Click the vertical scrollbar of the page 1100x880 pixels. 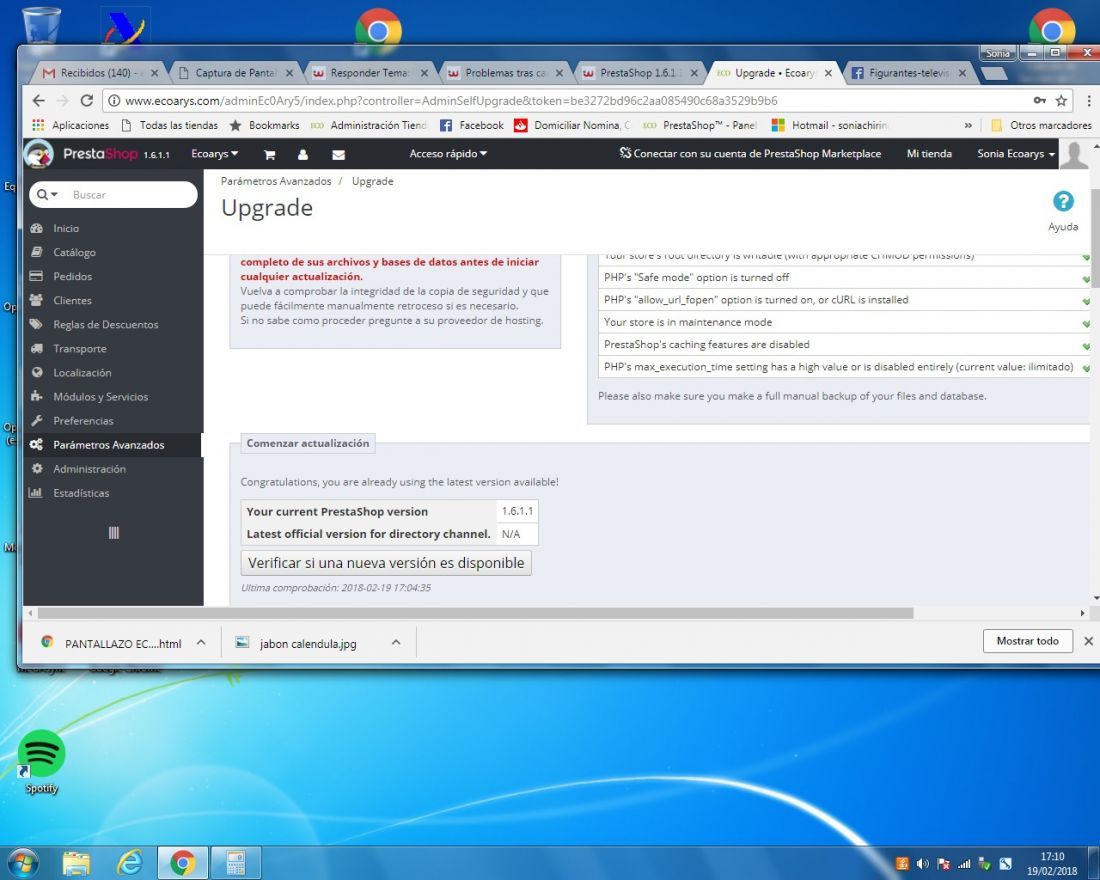(x=1094, y=239)
